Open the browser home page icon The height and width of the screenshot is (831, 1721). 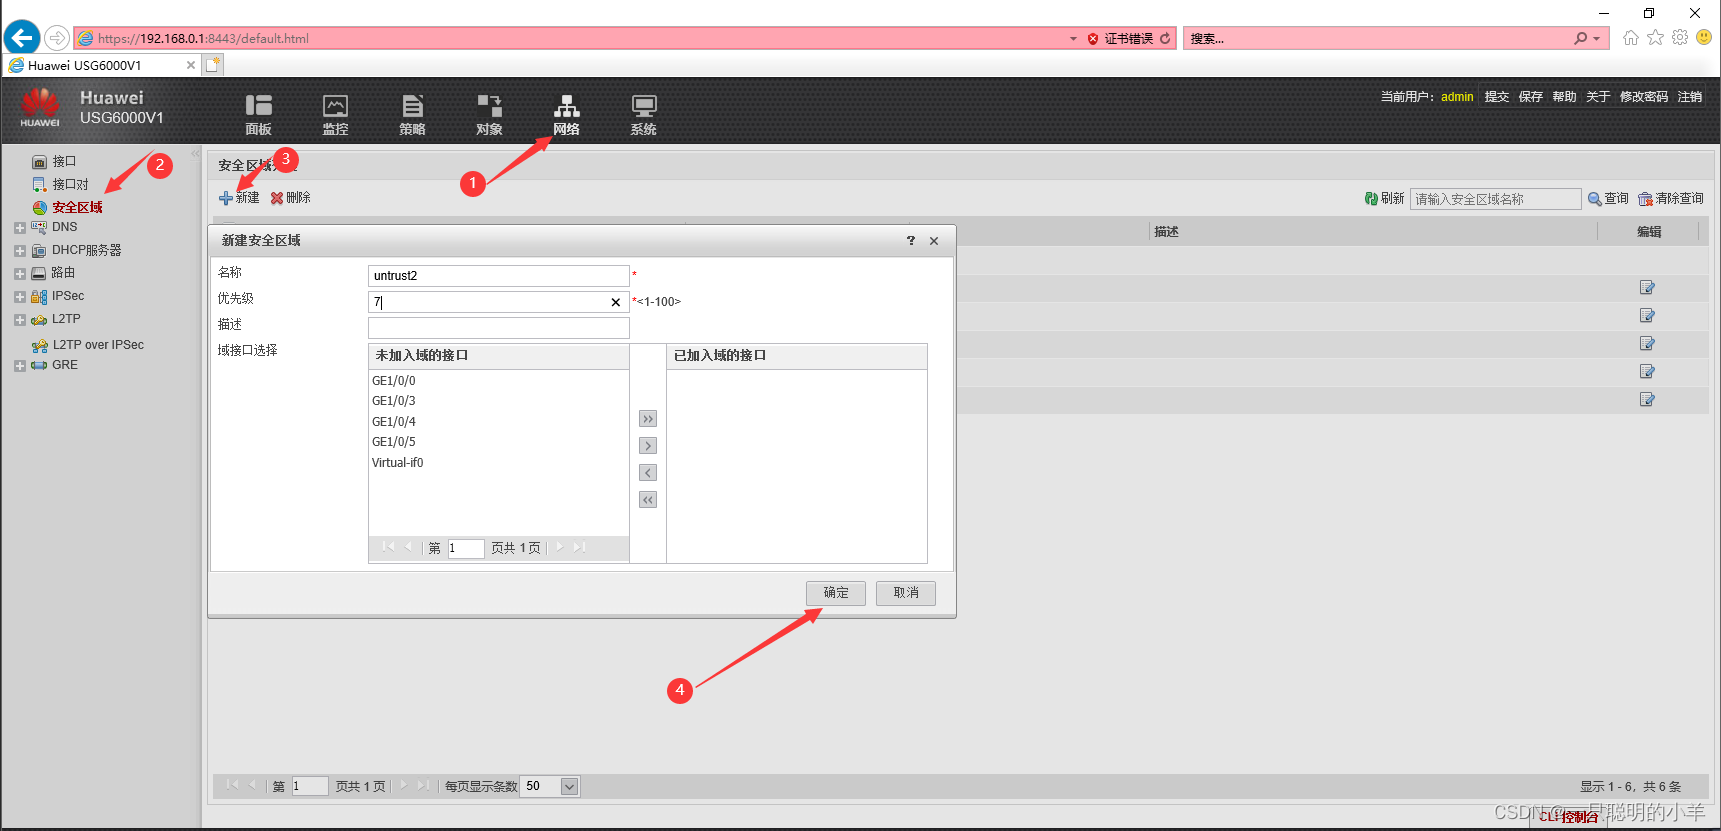click(x=1631, y=38)
